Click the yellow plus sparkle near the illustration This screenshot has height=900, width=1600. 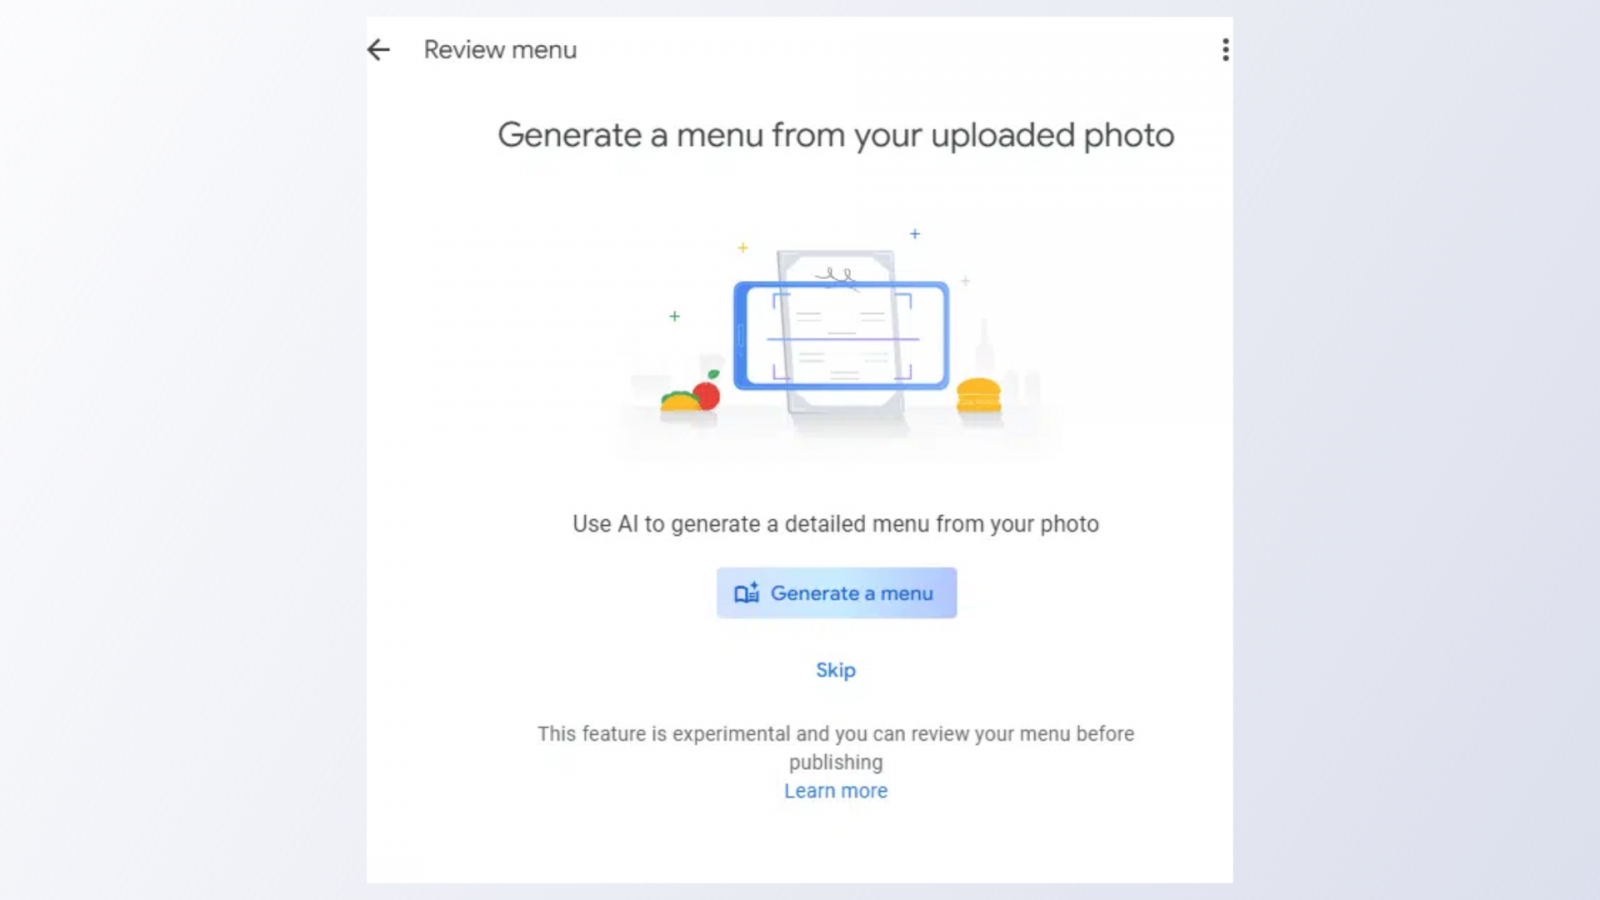743,248
